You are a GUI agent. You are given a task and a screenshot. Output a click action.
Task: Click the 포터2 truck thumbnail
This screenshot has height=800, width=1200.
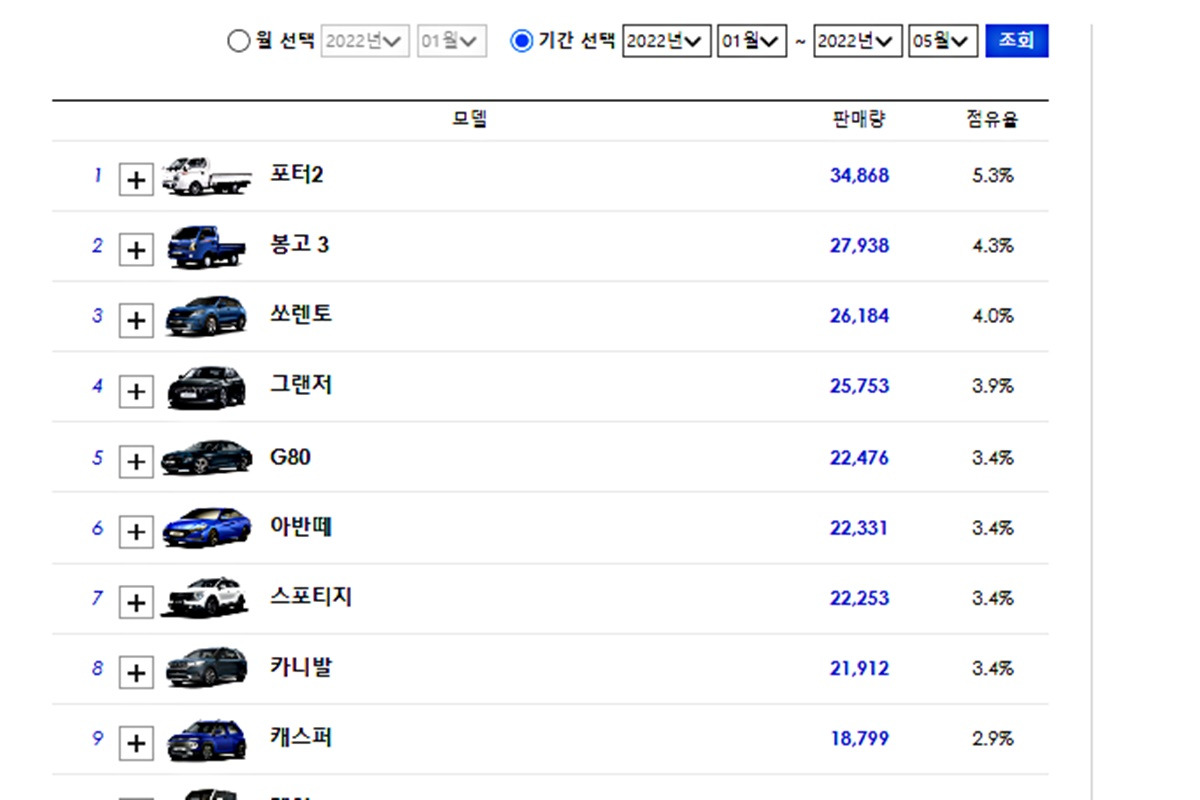[206, 176]
